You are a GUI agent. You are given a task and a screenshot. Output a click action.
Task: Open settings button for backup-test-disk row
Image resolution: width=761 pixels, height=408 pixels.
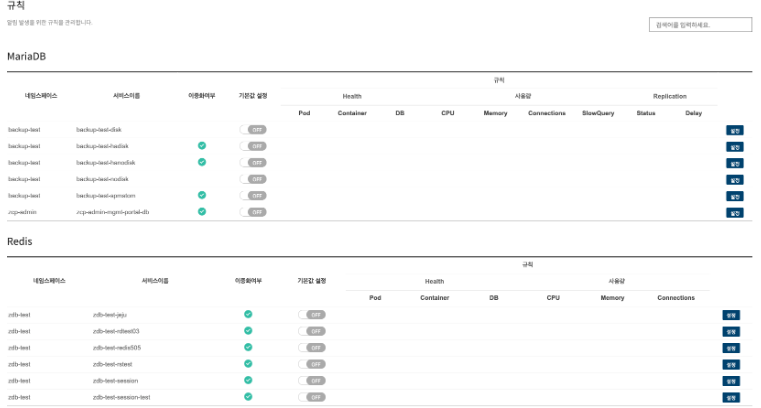(x=735, y=131)
